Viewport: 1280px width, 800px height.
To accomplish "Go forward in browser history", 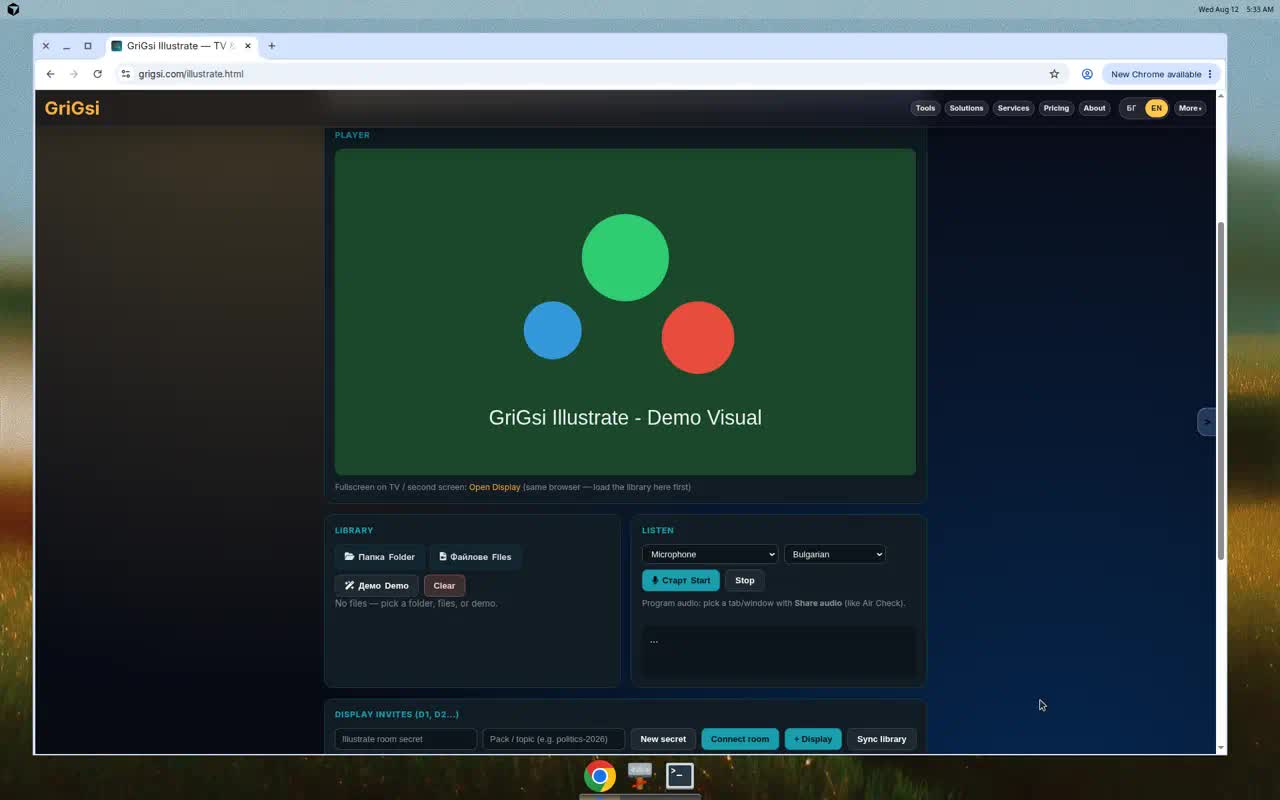I will [x=74, y=74].
